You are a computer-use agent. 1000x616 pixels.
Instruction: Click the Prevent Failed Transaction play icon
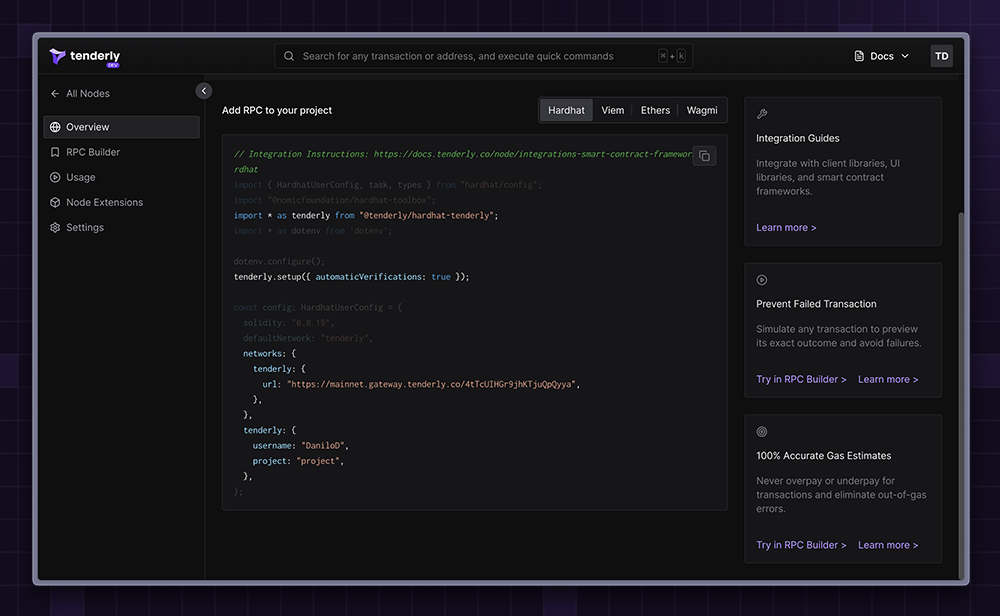761,280
